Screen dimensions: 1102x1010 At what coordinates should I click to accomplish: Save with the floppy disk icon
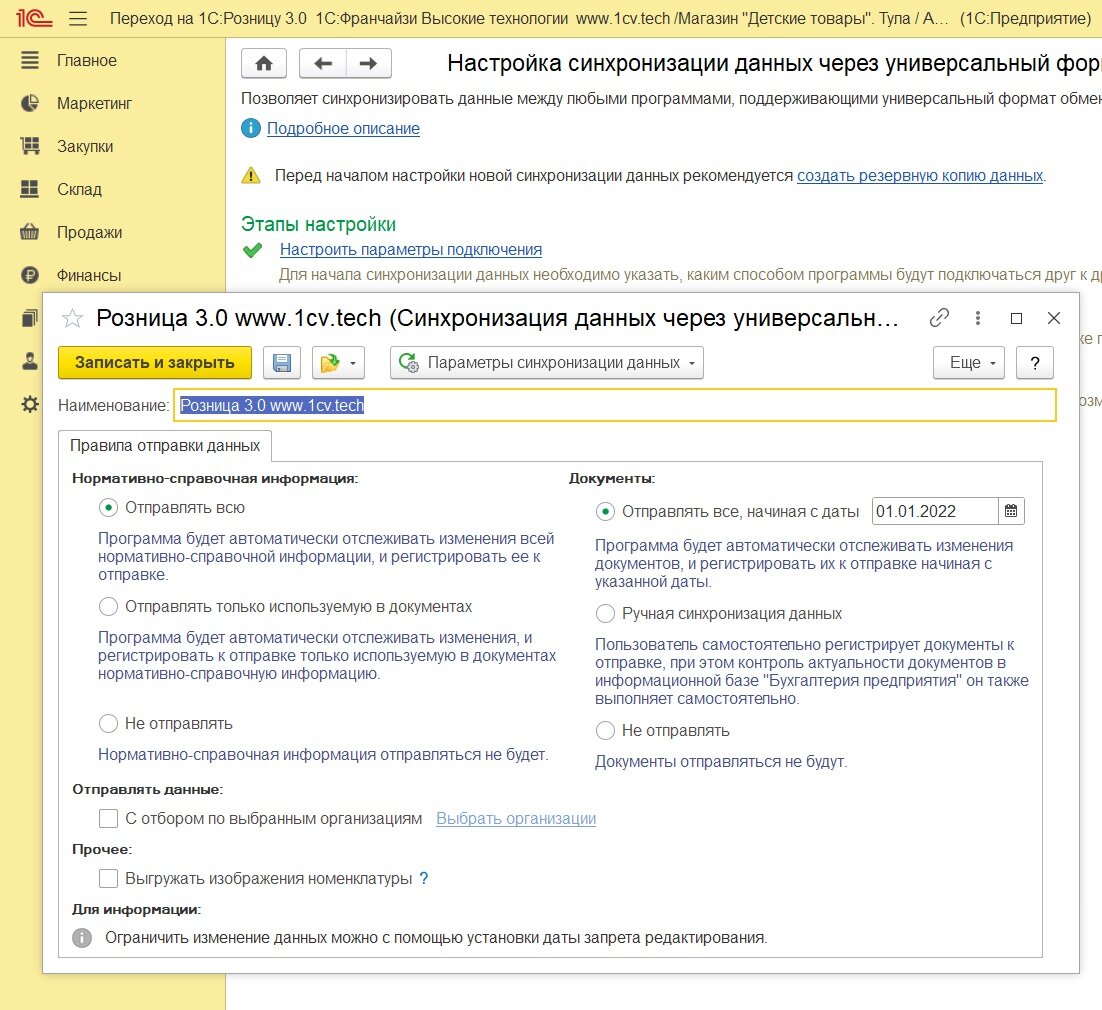coord(282,363)
